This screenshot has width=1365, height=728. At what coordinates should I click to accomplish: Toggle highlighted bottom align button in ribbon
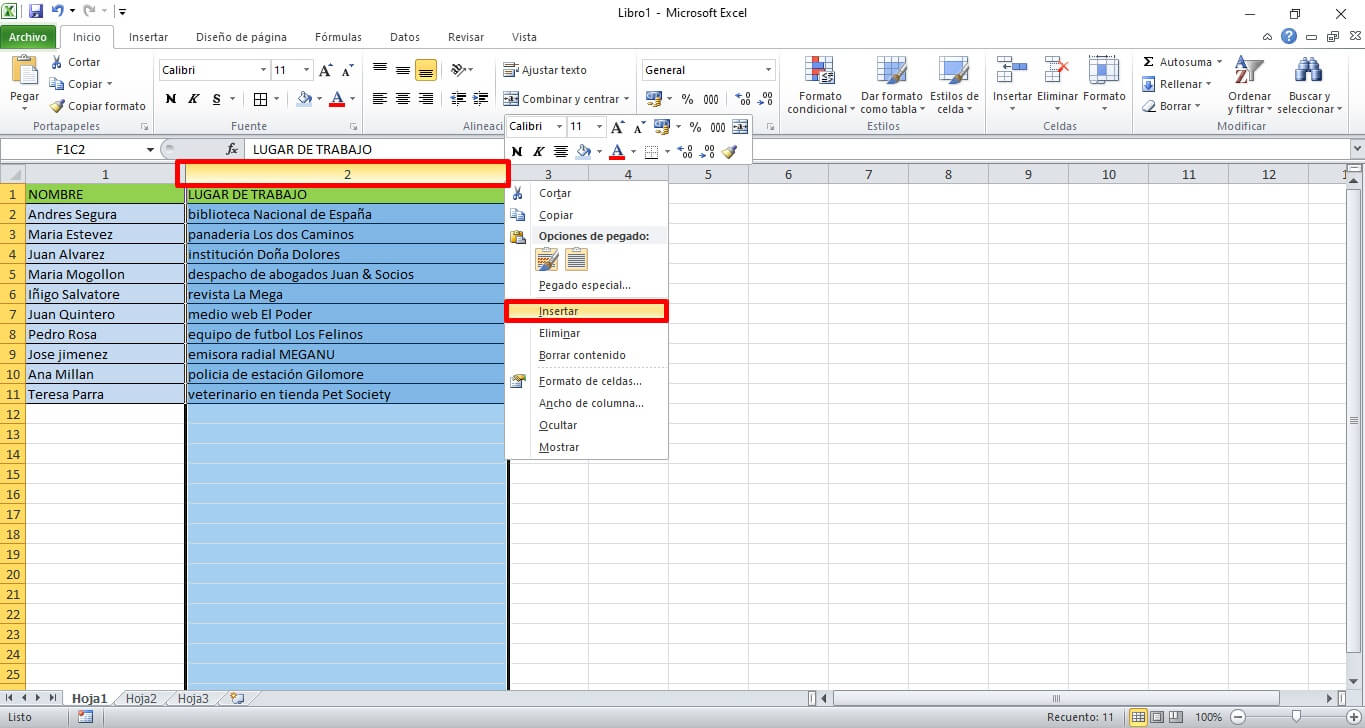(x=426, y=70)
